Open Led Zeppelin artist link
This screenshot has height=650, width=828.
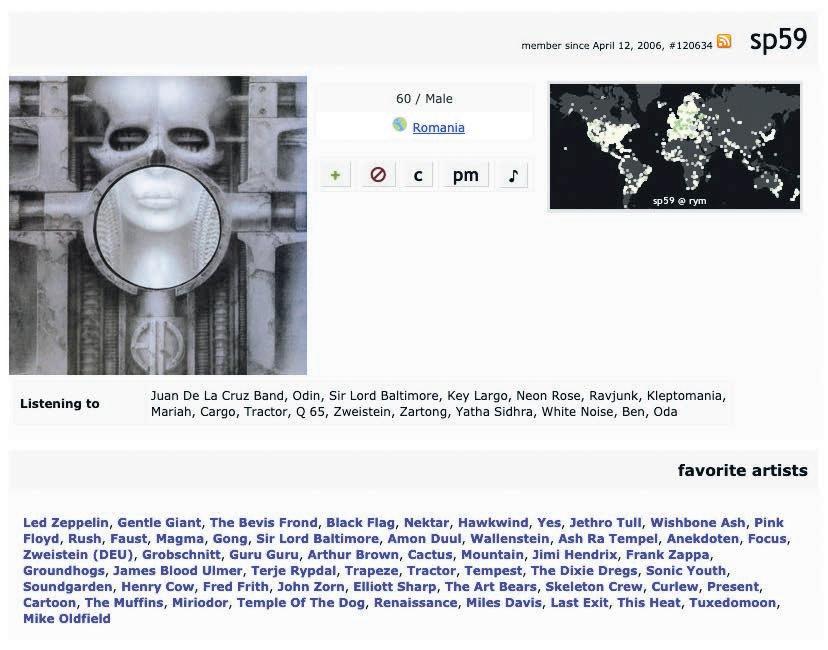[x=66, y=523]
